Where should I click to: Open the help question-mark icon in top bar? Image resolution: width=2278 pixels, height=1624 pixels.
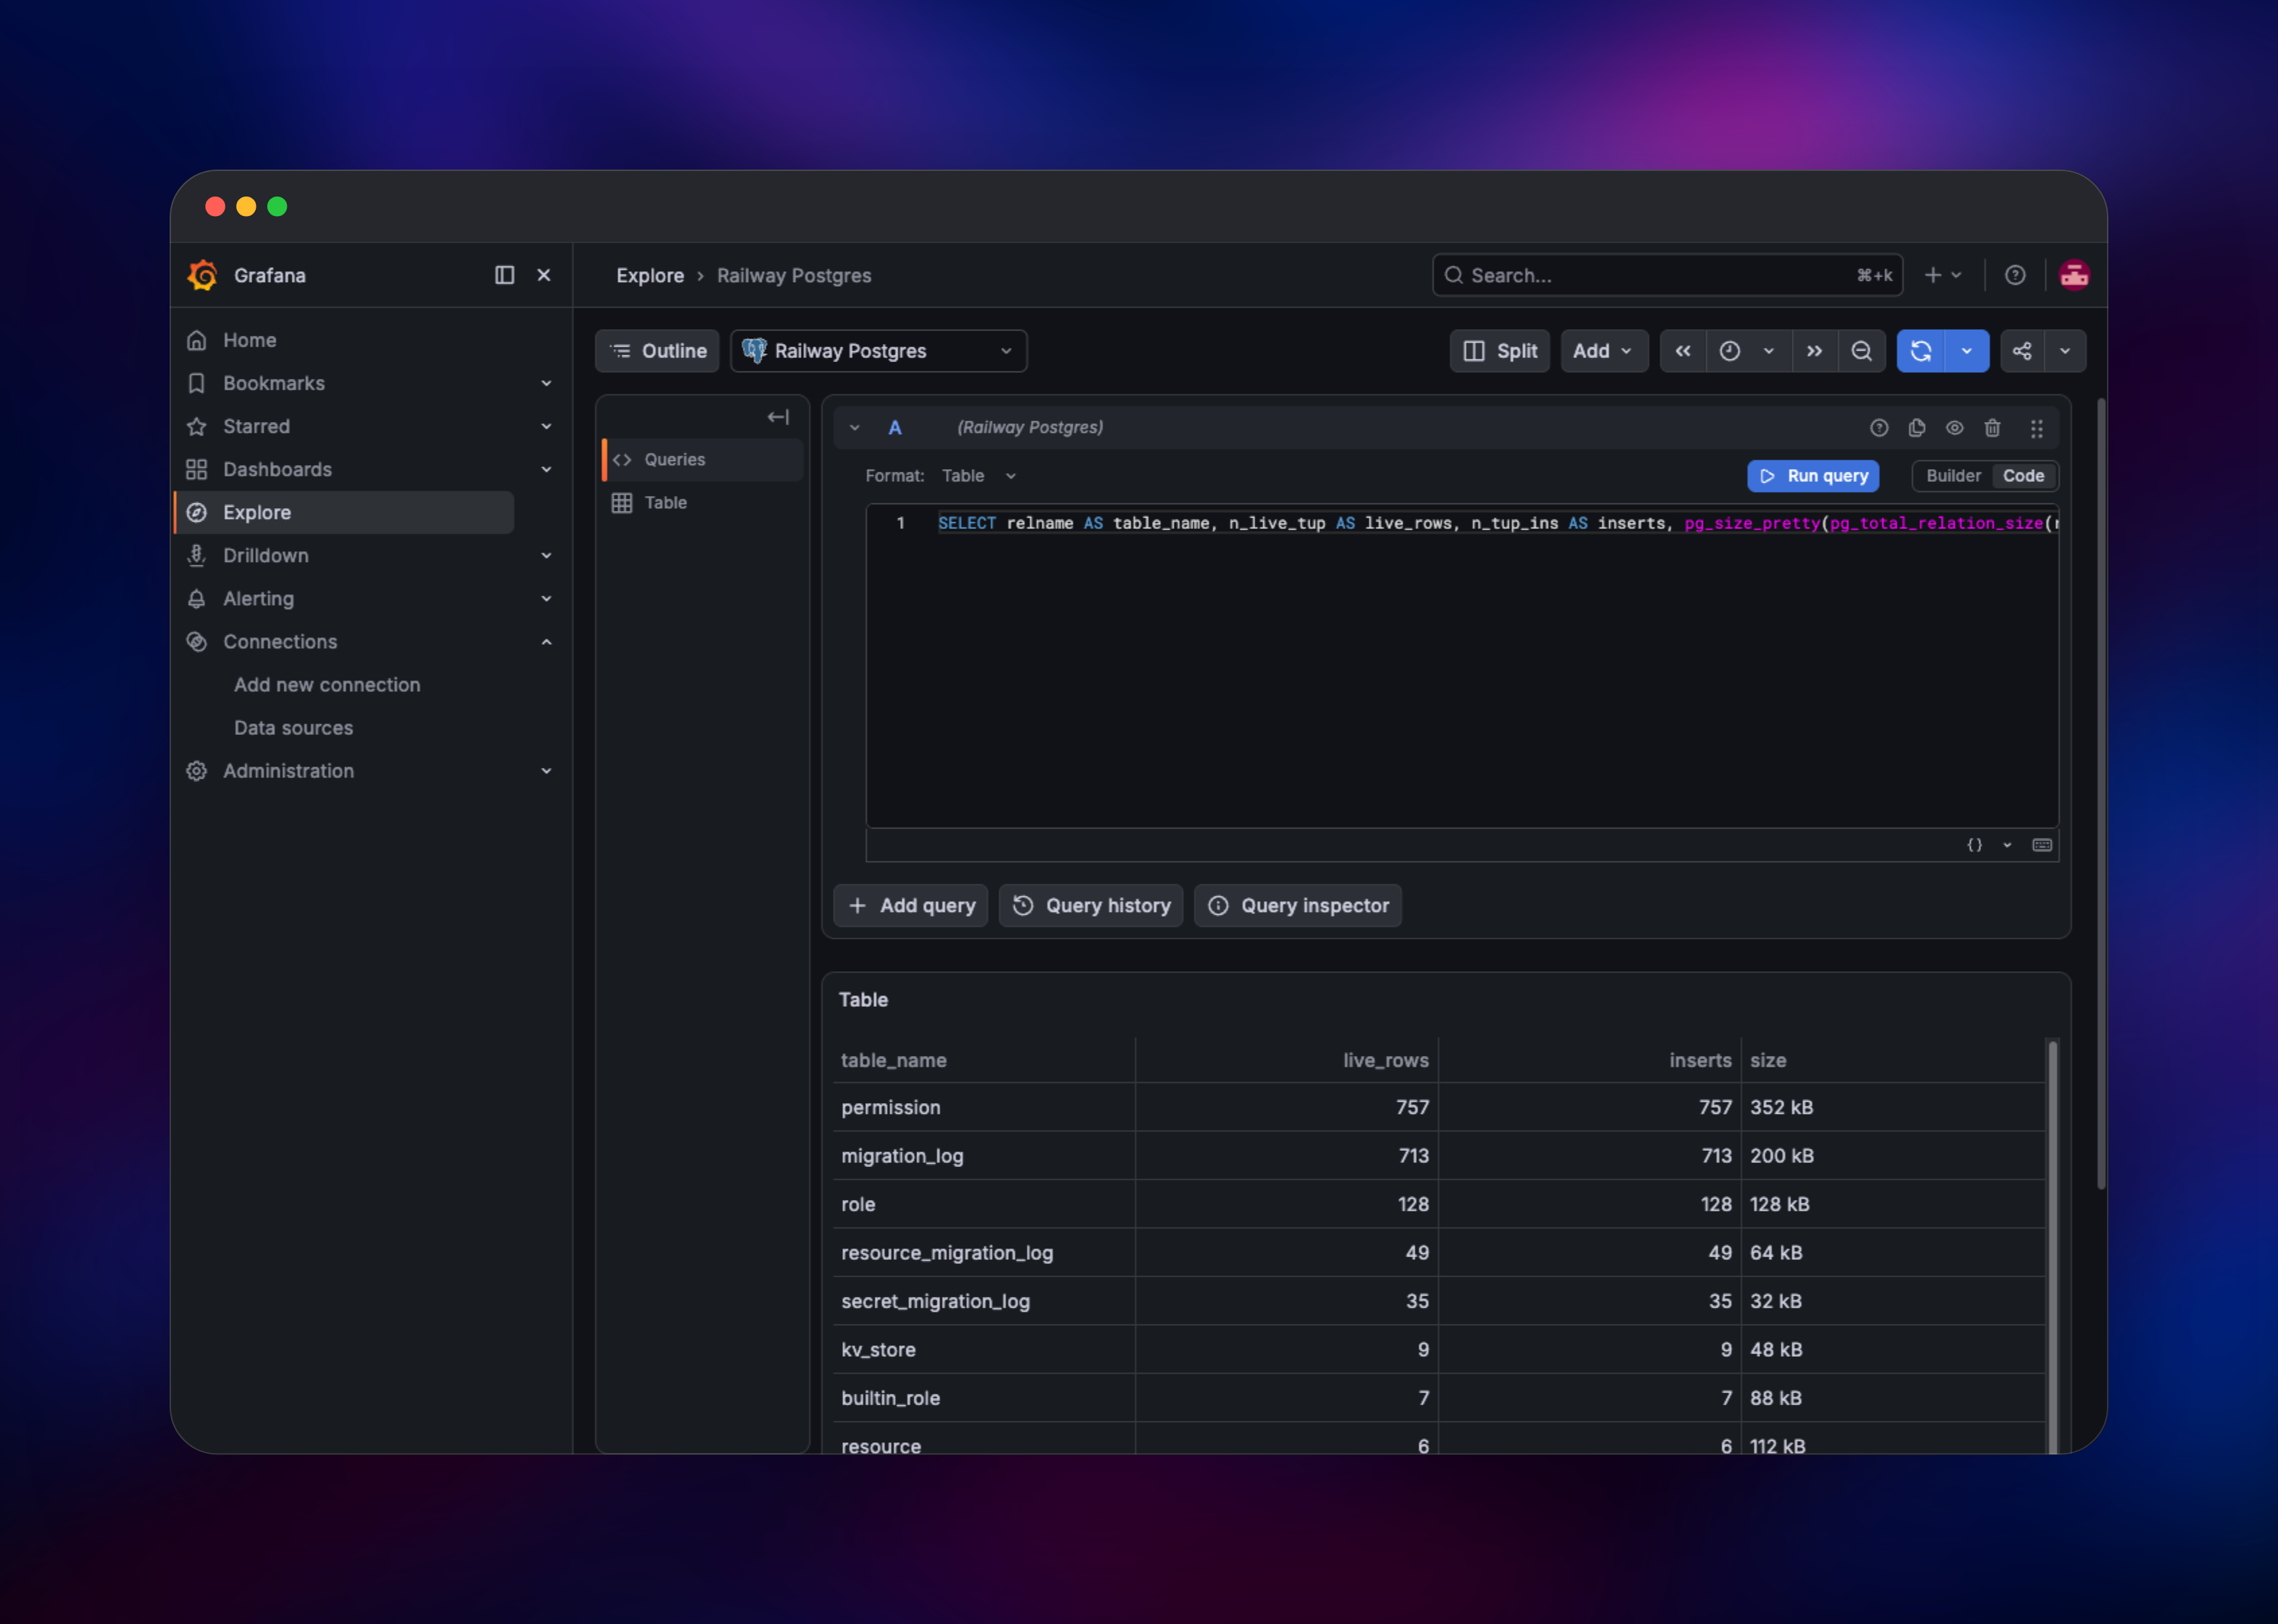(2015, 275)
